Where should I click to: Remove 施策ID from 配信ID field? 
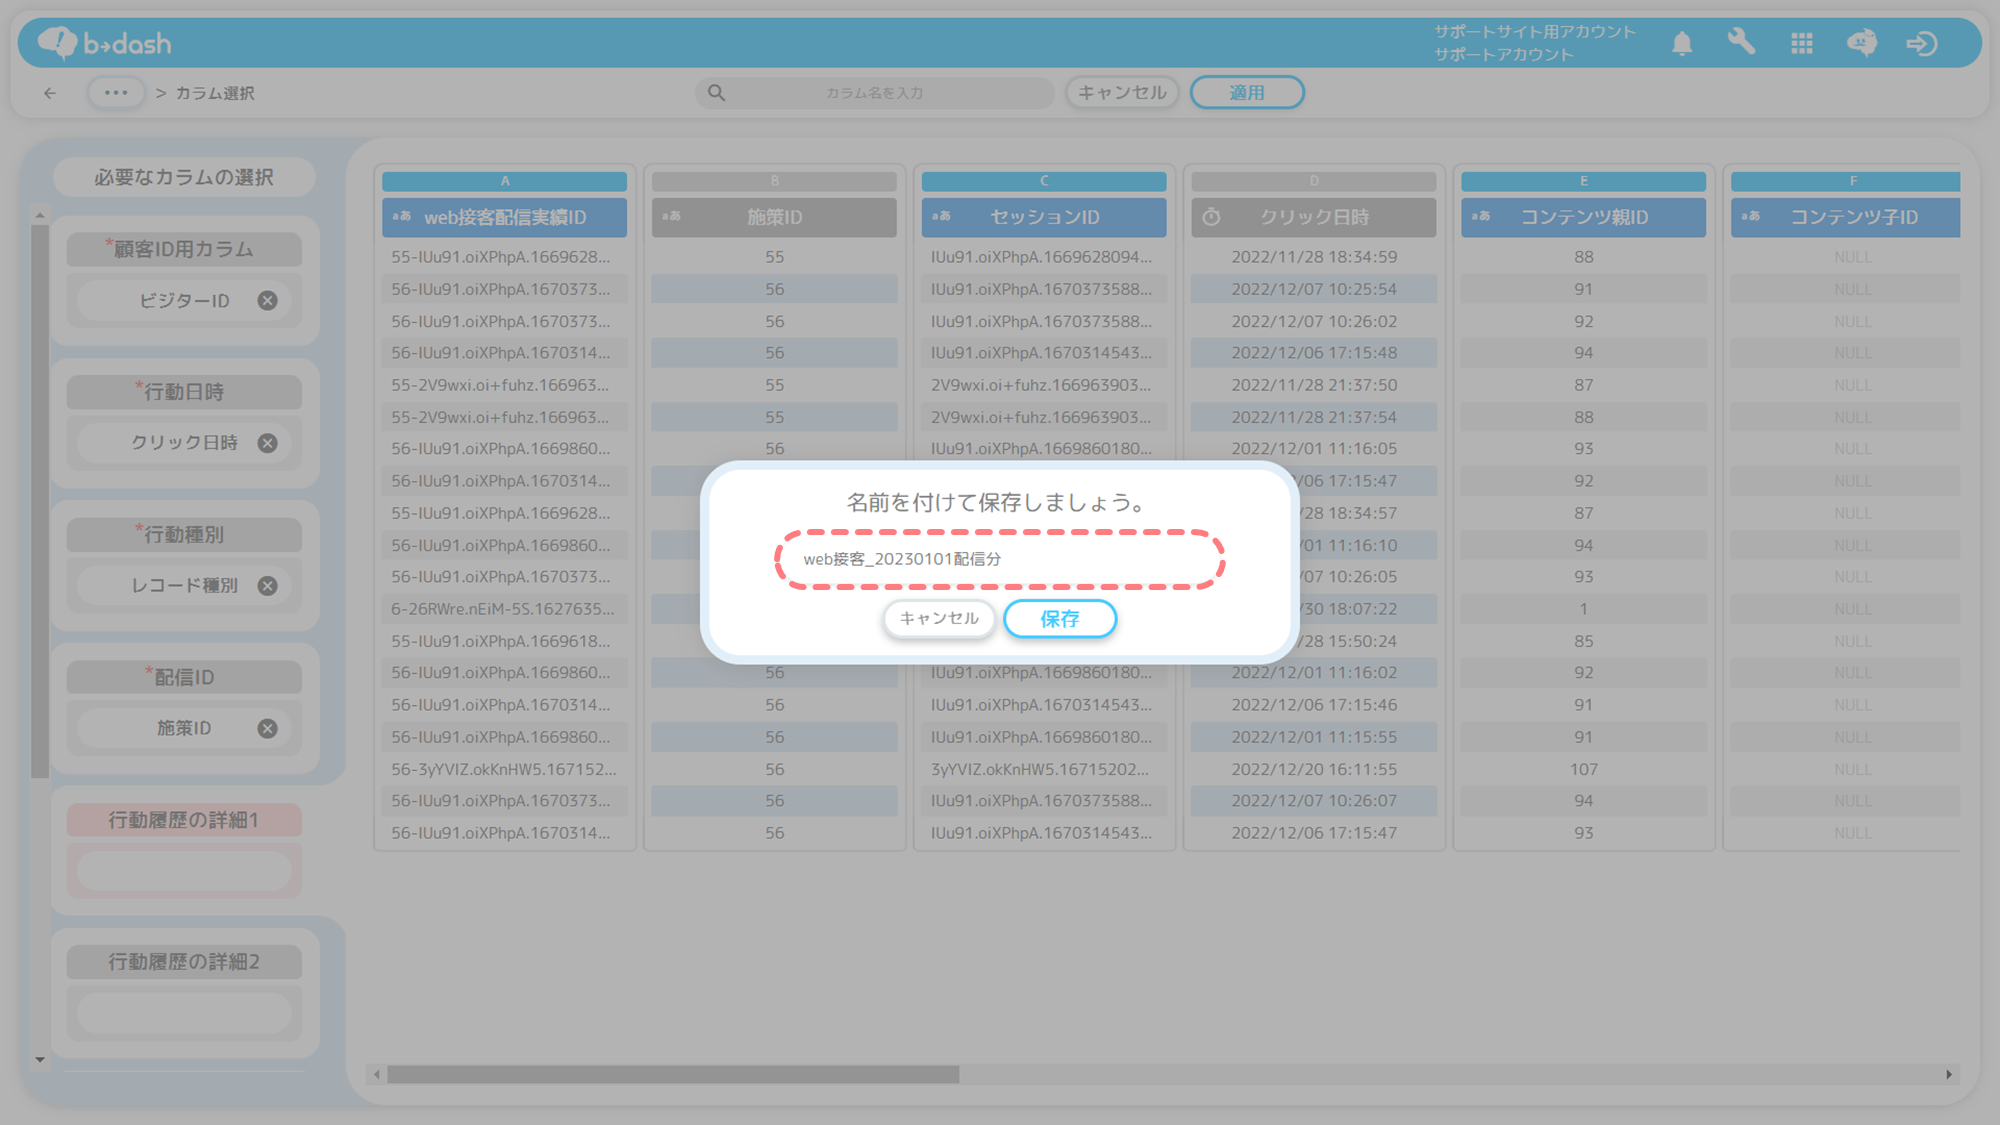pos(267,729)
